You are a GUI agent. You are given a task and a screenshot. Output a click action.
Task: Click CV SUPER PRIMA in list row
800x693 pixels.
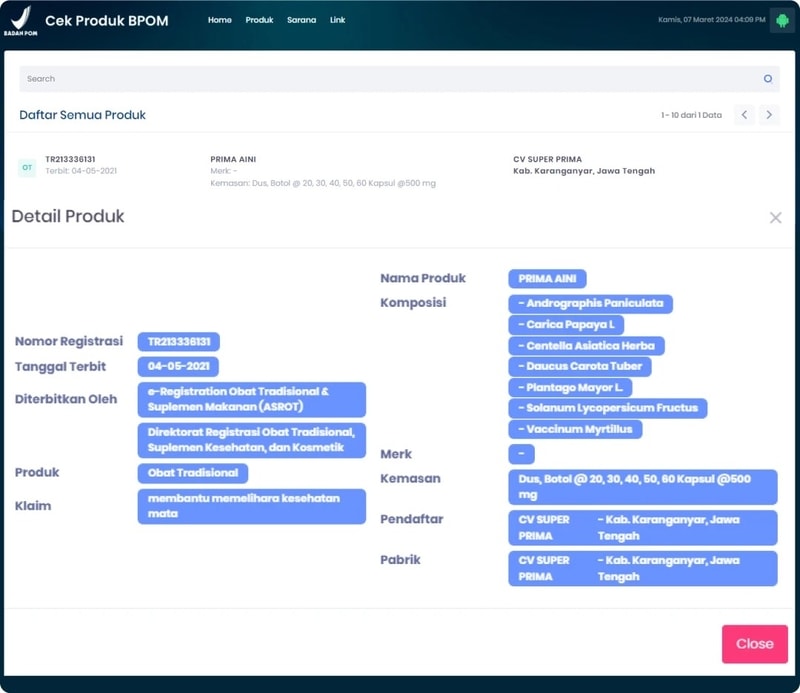(x=547, y=159)
